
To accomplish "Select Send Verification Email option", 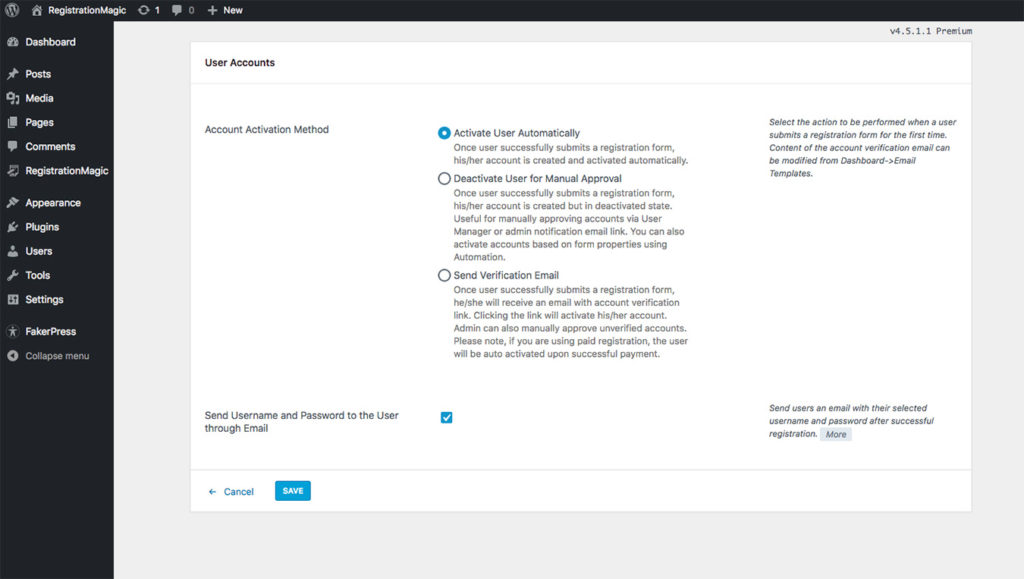I will [444, 275].
